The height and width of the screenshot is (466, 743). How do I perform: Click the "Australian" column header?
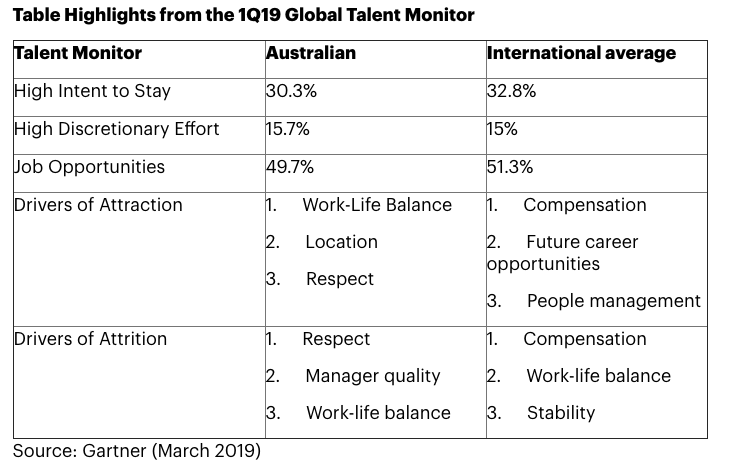[311, 53]
